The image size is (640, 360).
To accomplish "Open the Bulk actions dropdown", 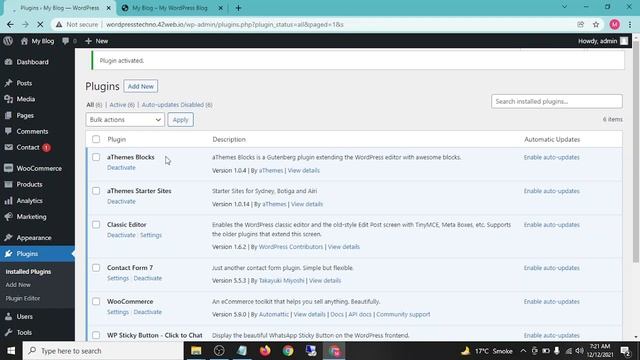I will [125, 120].
